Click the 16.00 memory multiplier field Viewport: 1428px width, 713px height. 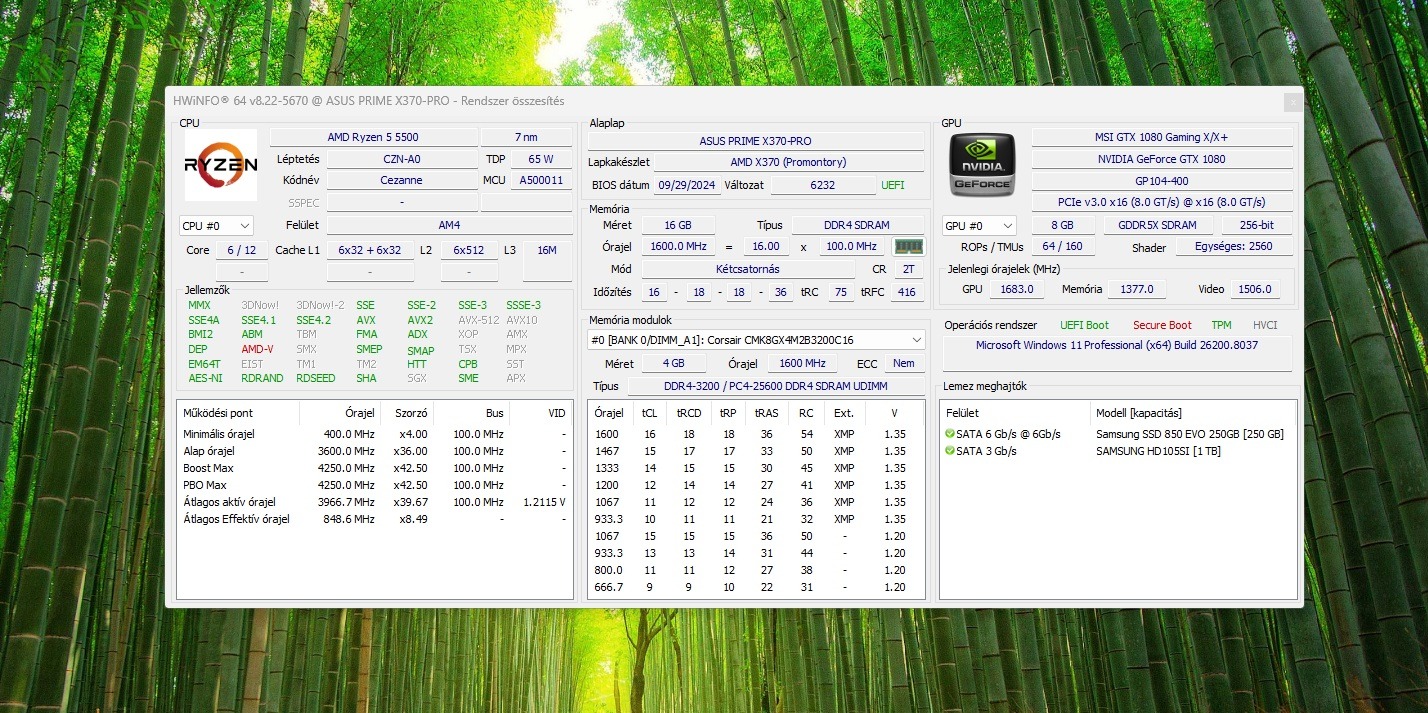coord(765,246)
